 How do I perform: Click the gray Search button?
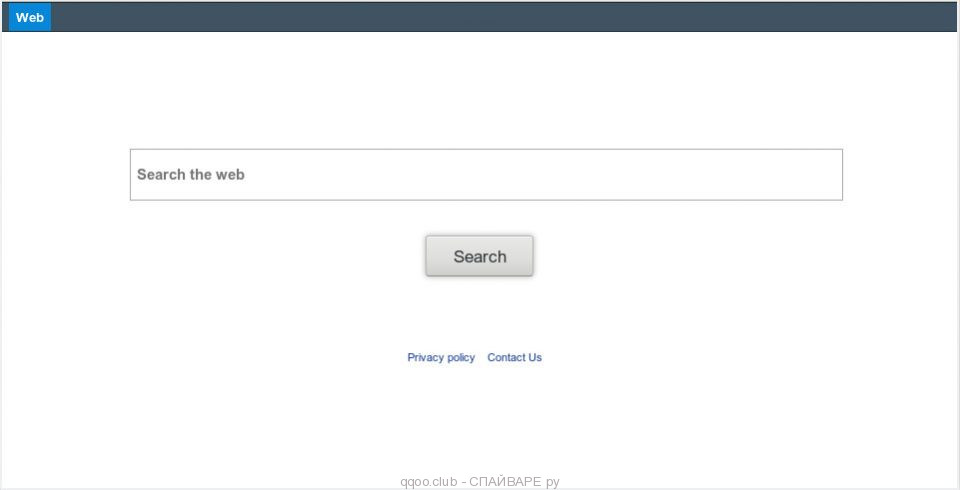(479, 256)
